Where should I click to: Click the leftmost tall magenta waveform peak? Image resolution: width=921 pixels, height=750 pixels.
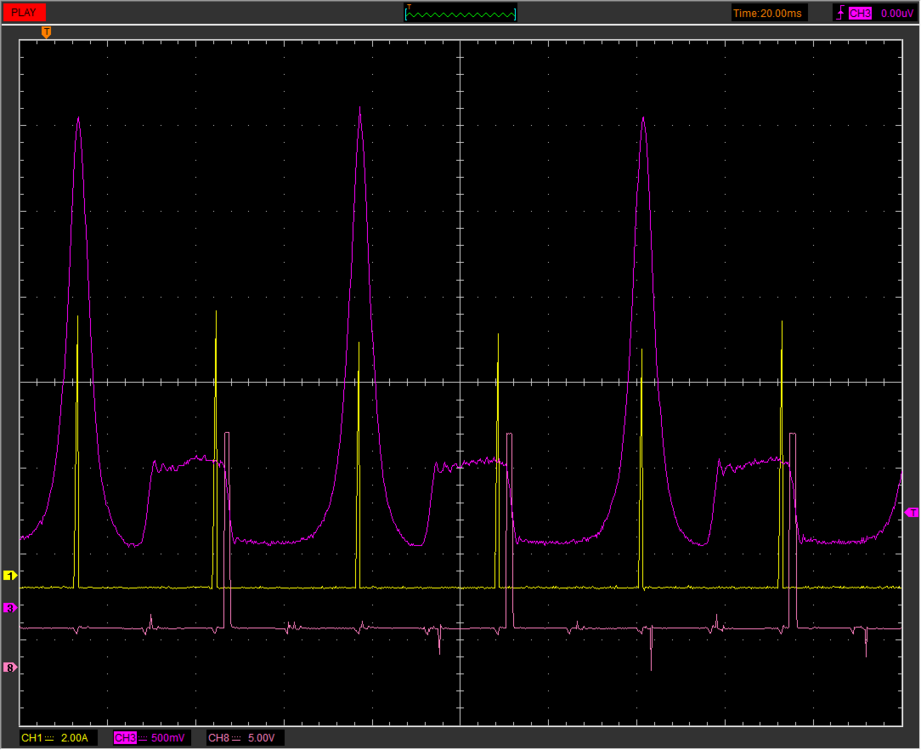pos(78,120)
